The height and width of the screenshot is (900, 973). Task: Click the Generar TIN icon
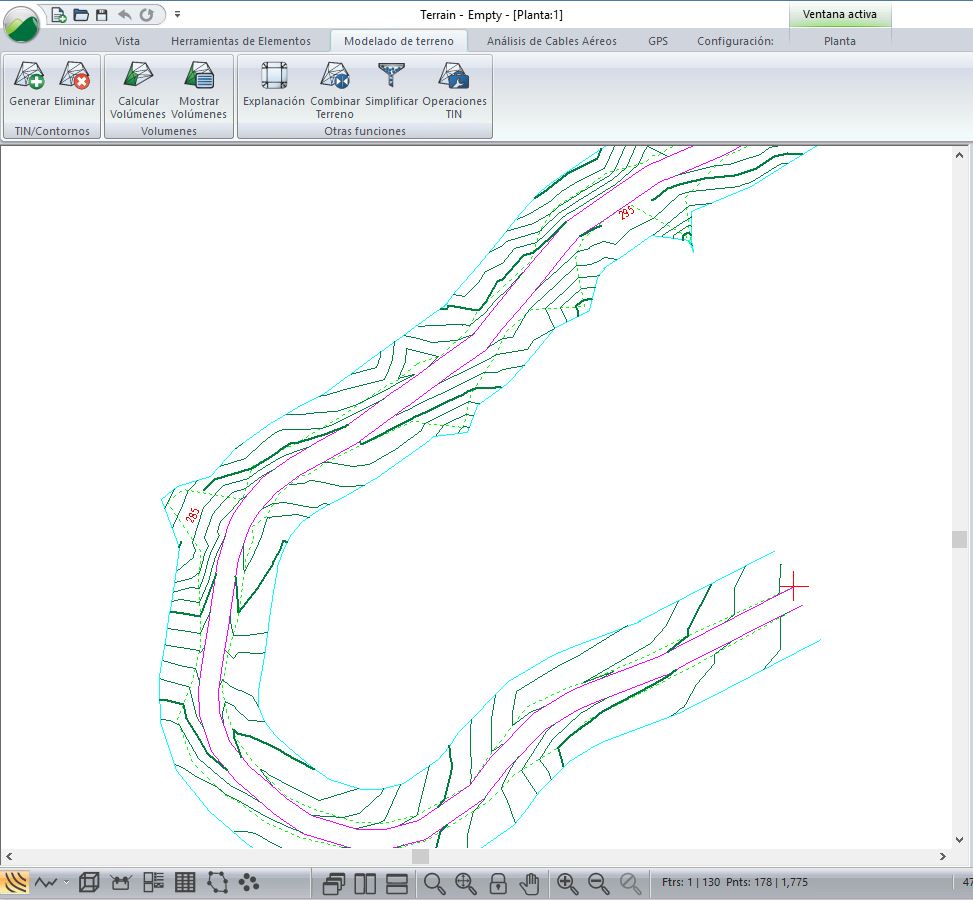29,85
